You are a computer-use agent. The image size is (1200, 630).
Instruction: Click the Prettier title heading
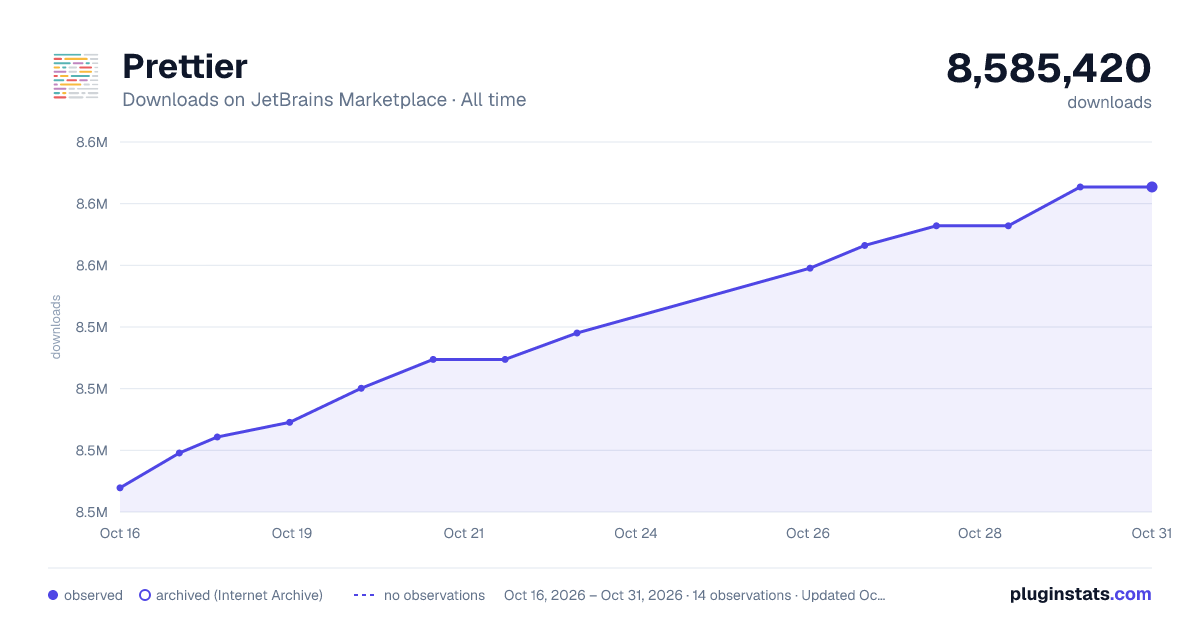pos(184,67)
